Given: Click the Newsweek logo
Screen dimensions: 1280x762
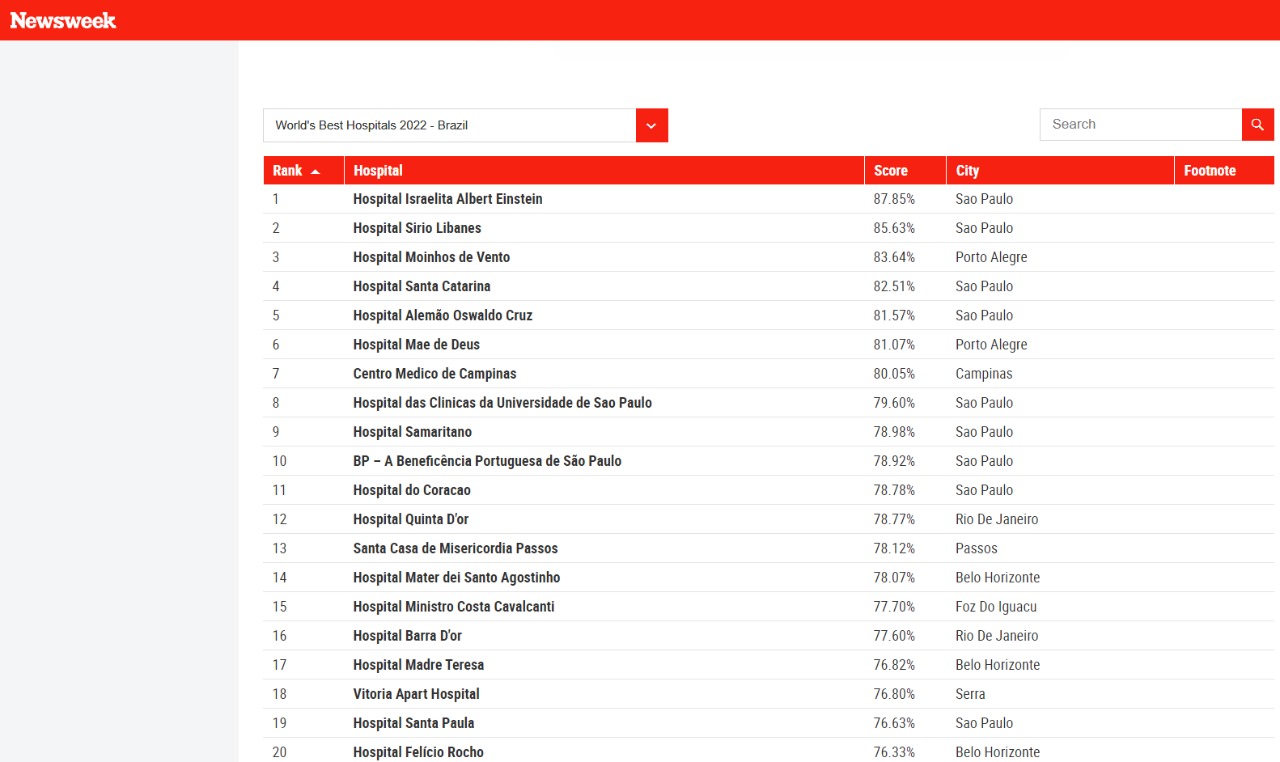Looking at the screenshot, I should pos(63,20).
